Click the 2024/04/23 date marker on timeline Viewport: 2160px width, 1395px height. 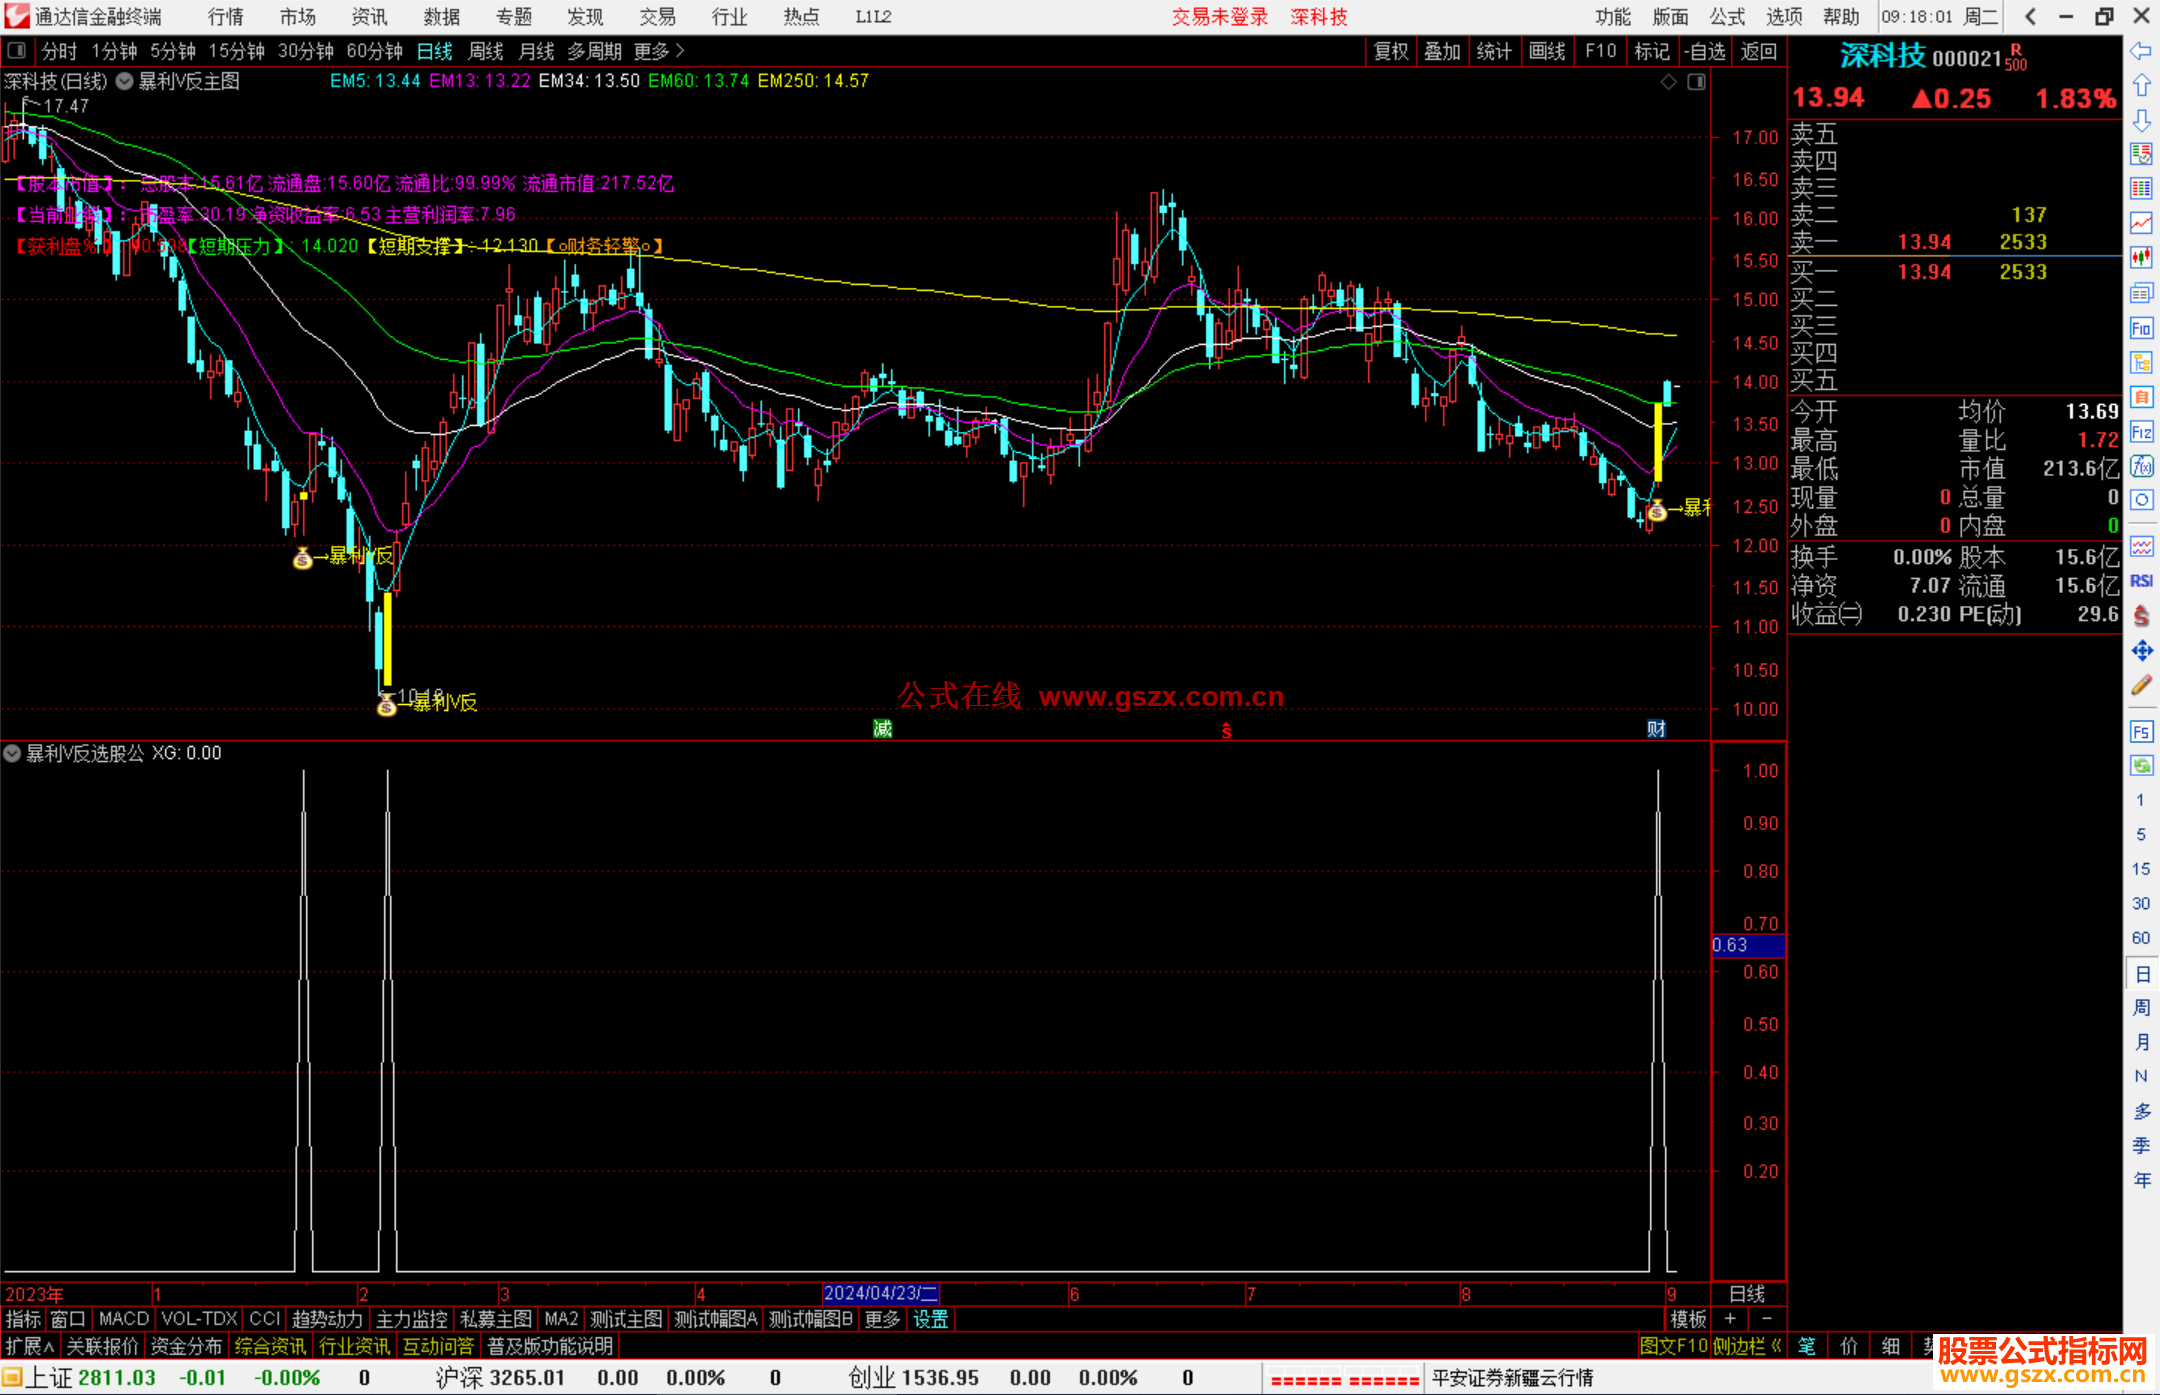tap(879, 1293)
